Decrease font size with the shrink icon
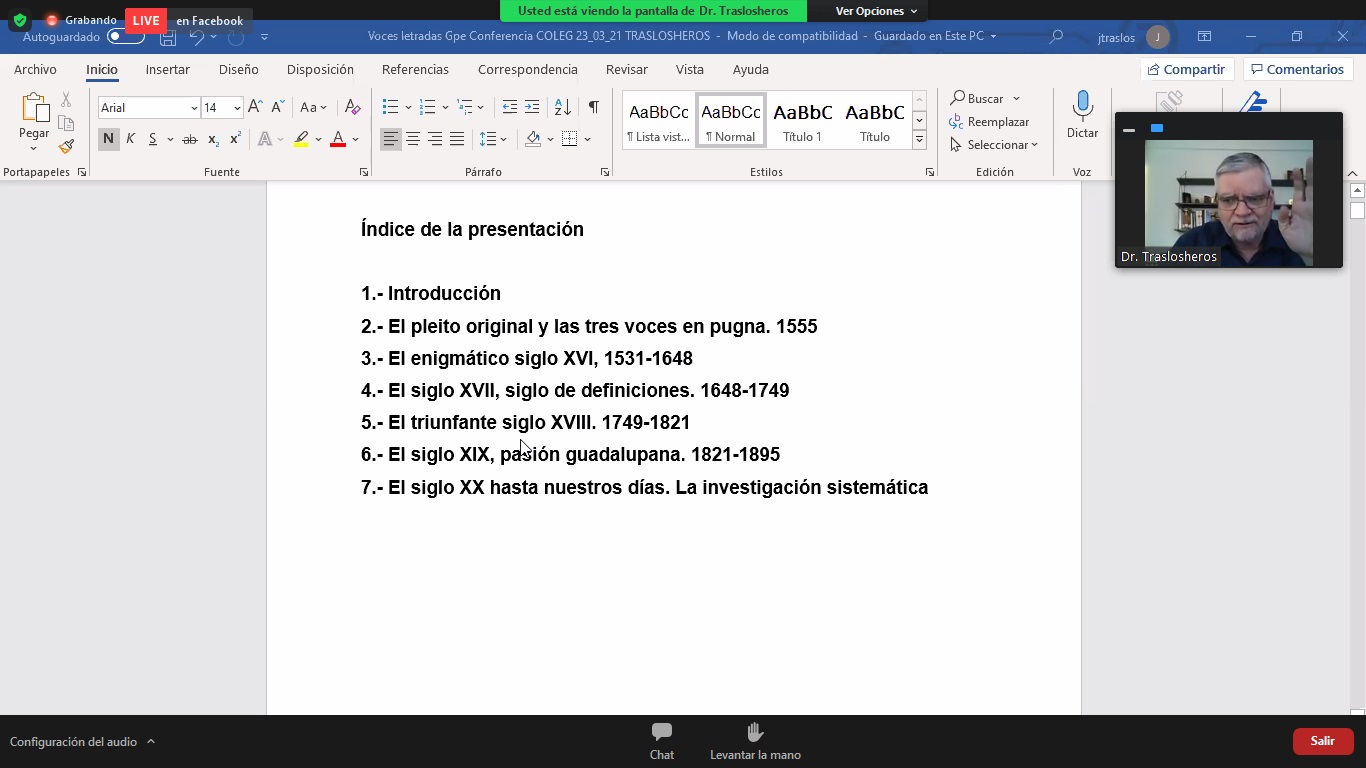 point(278,107)
